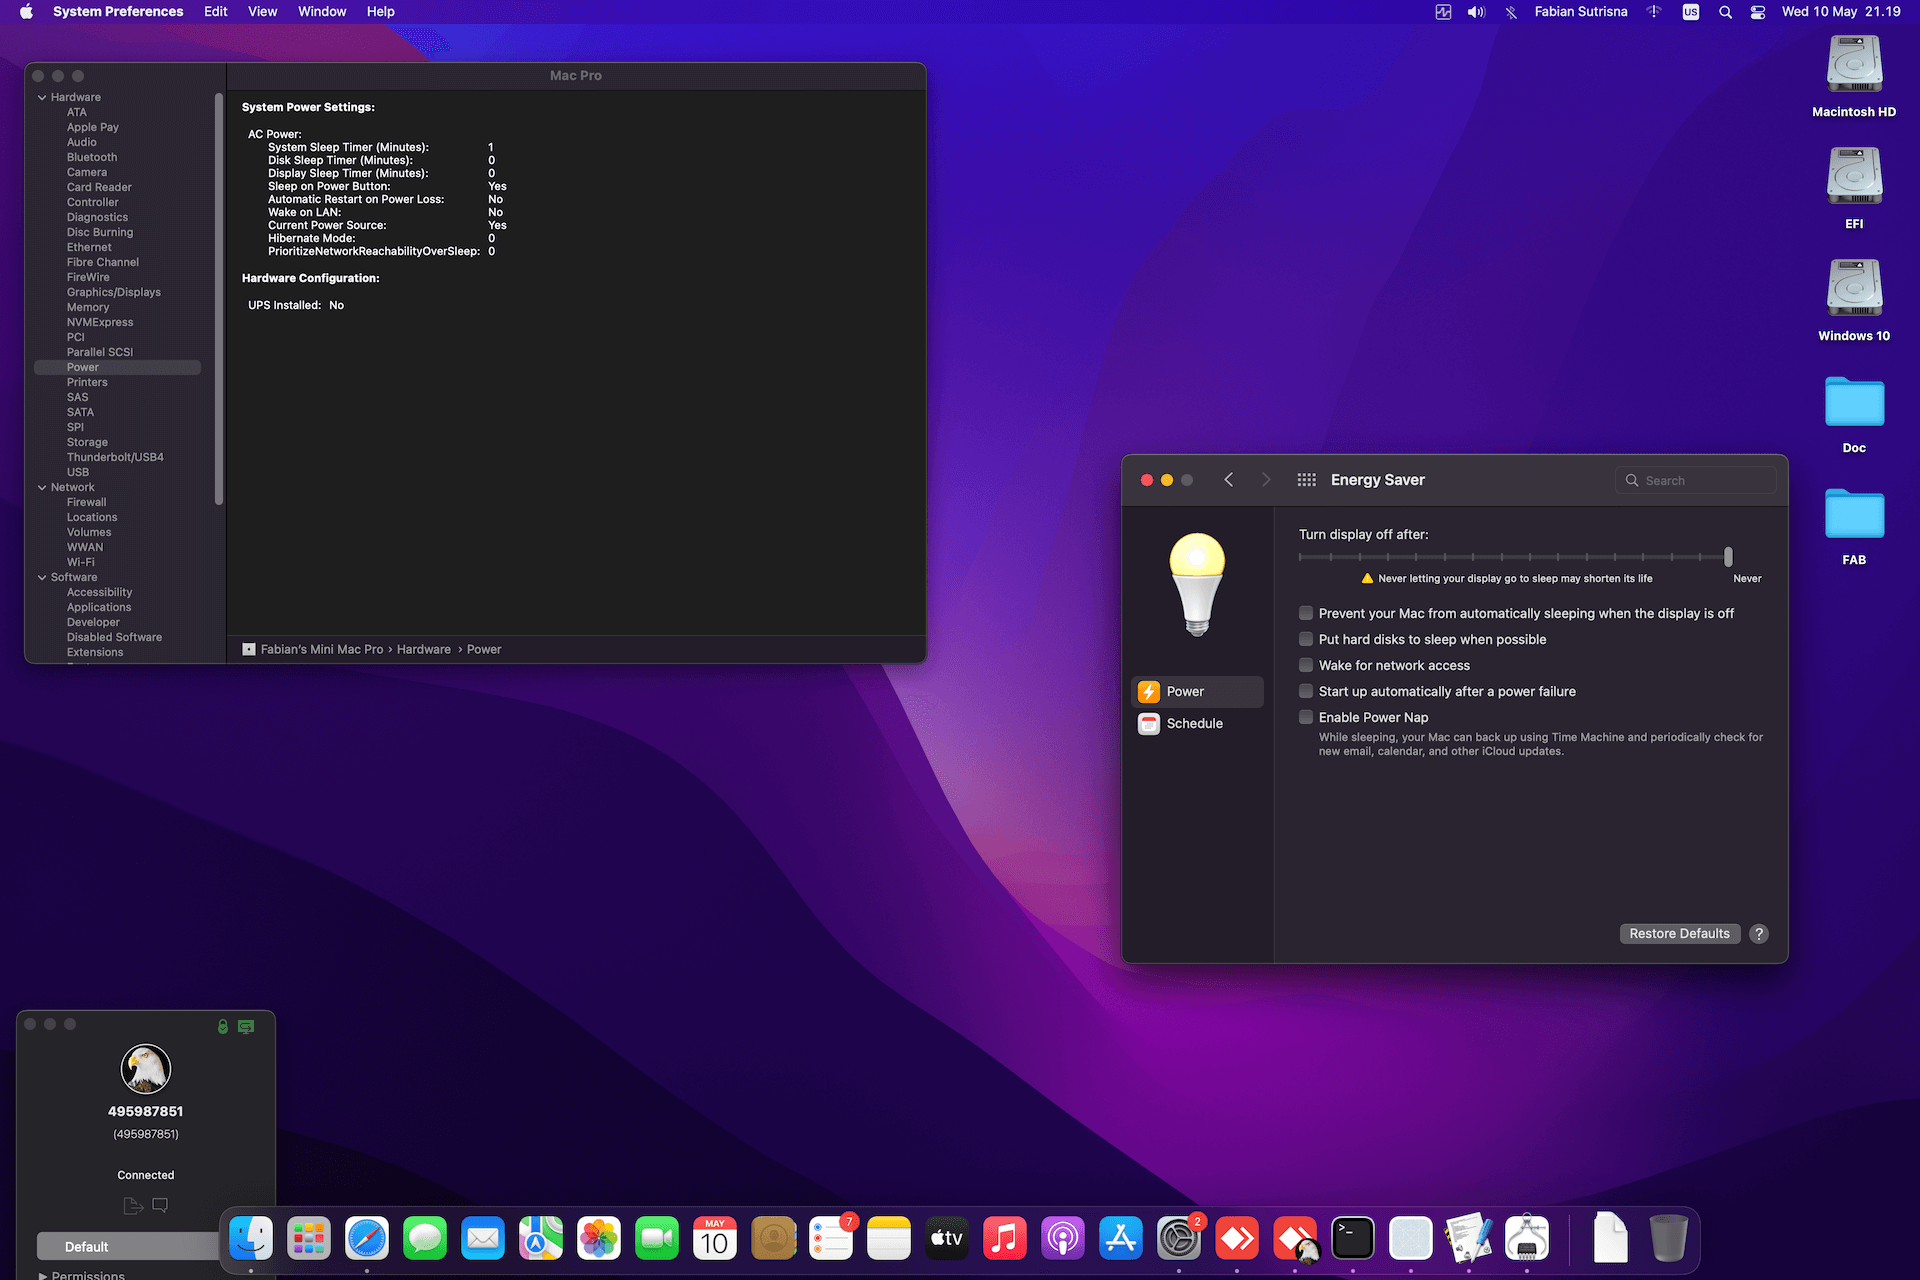Open Windows 10 drive on desktop
The height and width of the screenshot is (1280, 1920).
(x=1854, y=301)
